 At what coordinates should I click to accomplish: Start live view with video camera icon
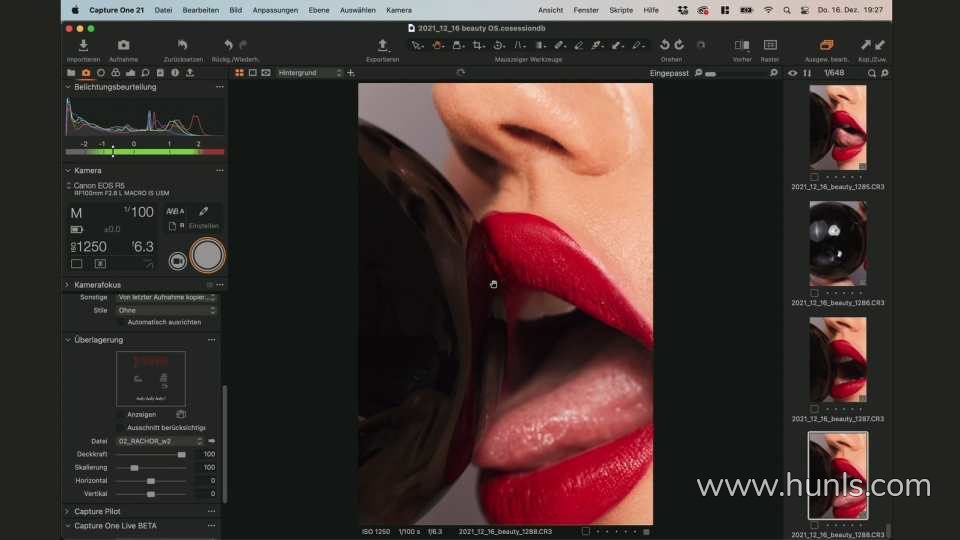(x=177, y=260)
